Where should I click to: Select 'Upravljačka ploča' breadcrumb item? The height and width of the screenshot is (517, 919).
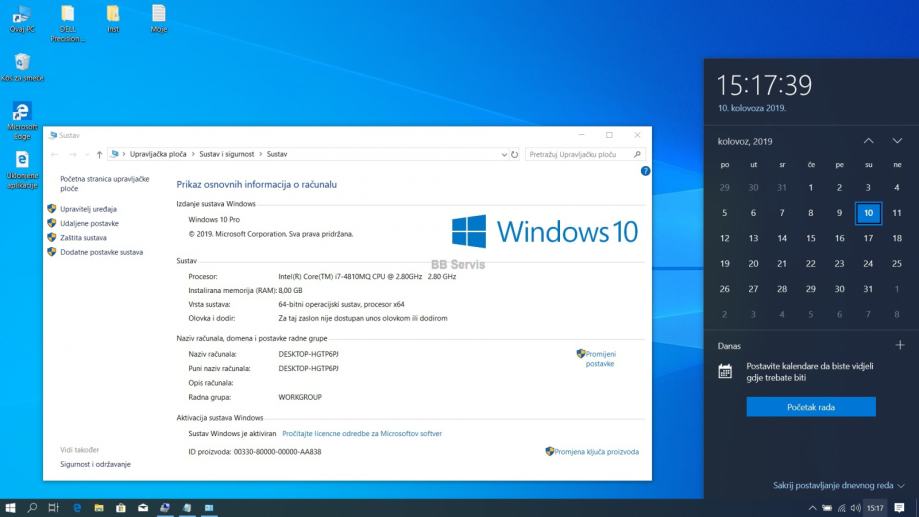pos(158,154)
